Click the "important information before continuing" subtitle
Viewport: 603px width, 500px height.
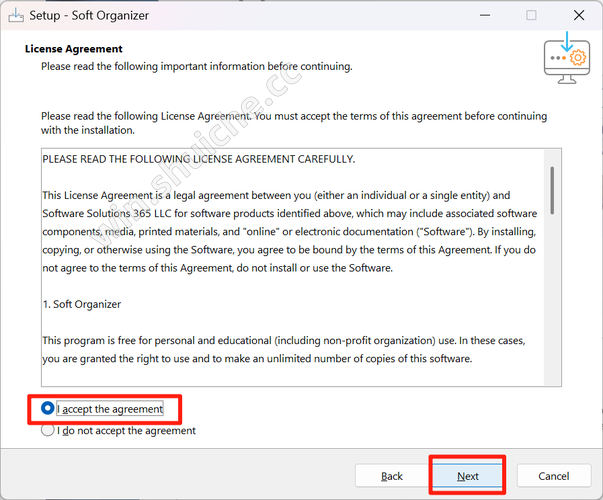click(x=196, y=66)
